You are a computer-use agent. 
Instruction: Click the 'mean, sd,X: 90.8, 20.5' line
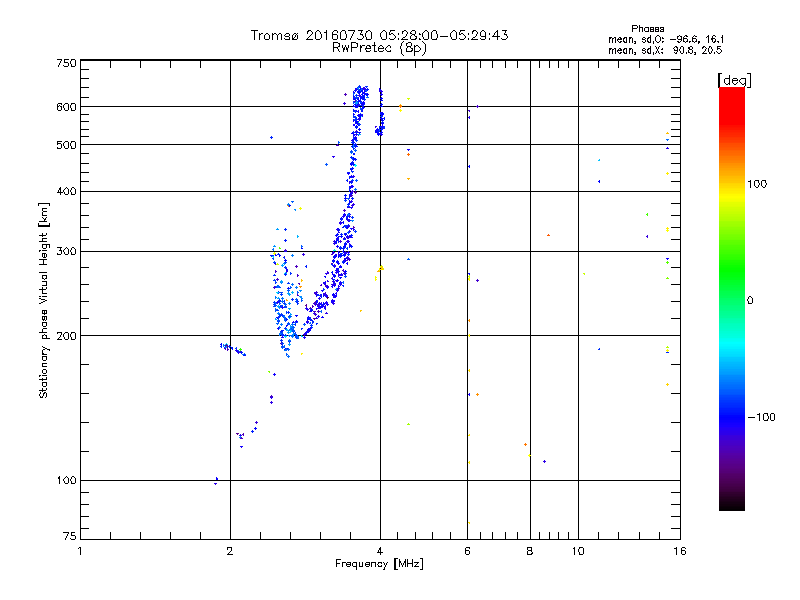[x=665, y=50]
